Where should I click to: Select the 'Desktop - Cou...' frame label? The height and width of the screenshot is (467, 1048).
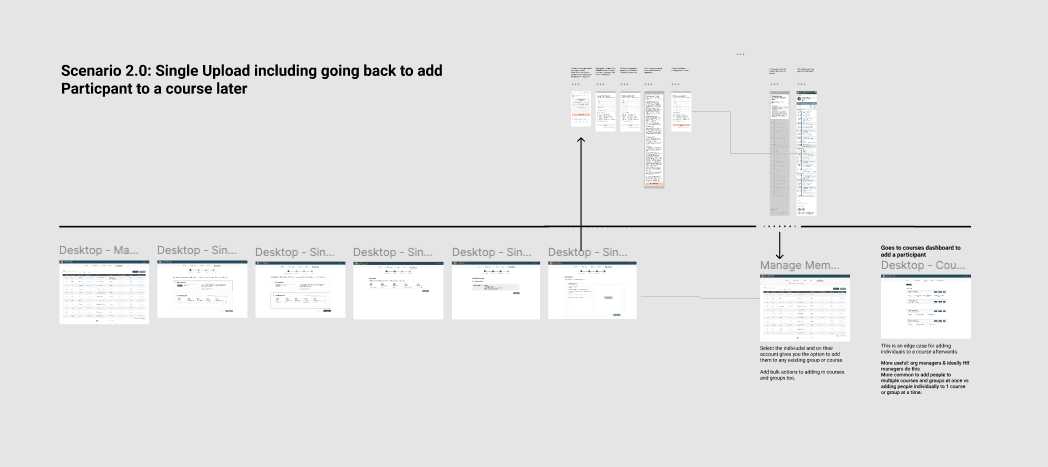pyautogui.click(x=922, y=265)
